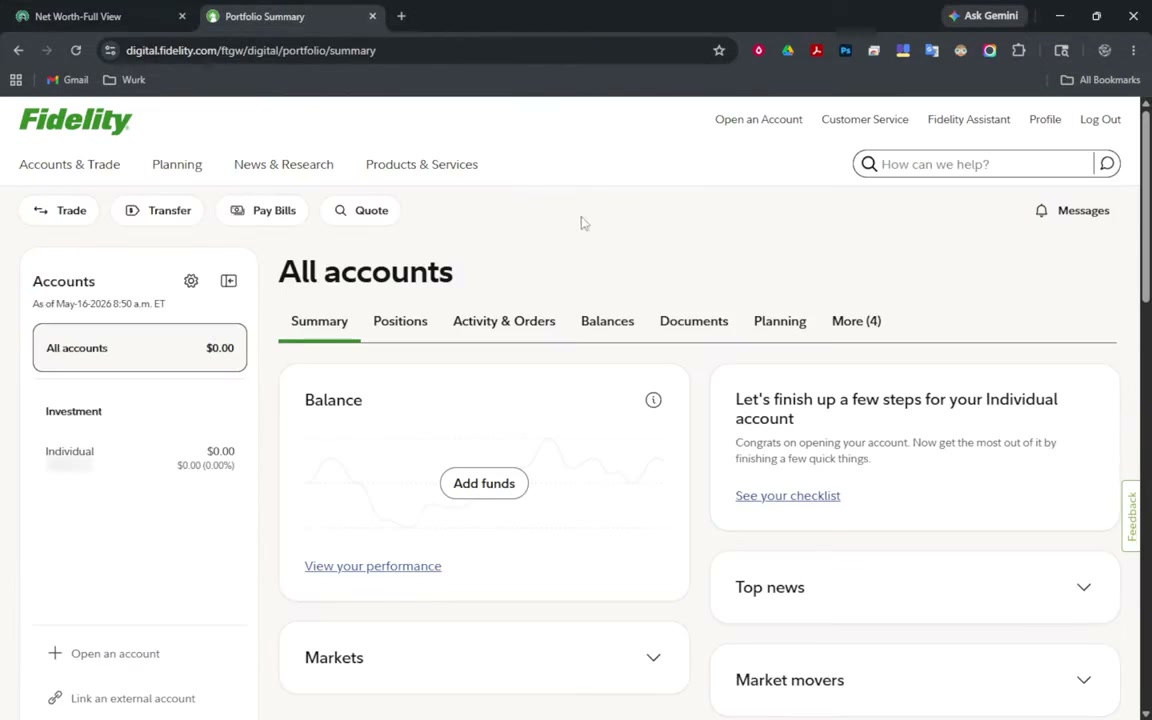Collapse the Accounts sidebar panel icon

tap(228, 281)
